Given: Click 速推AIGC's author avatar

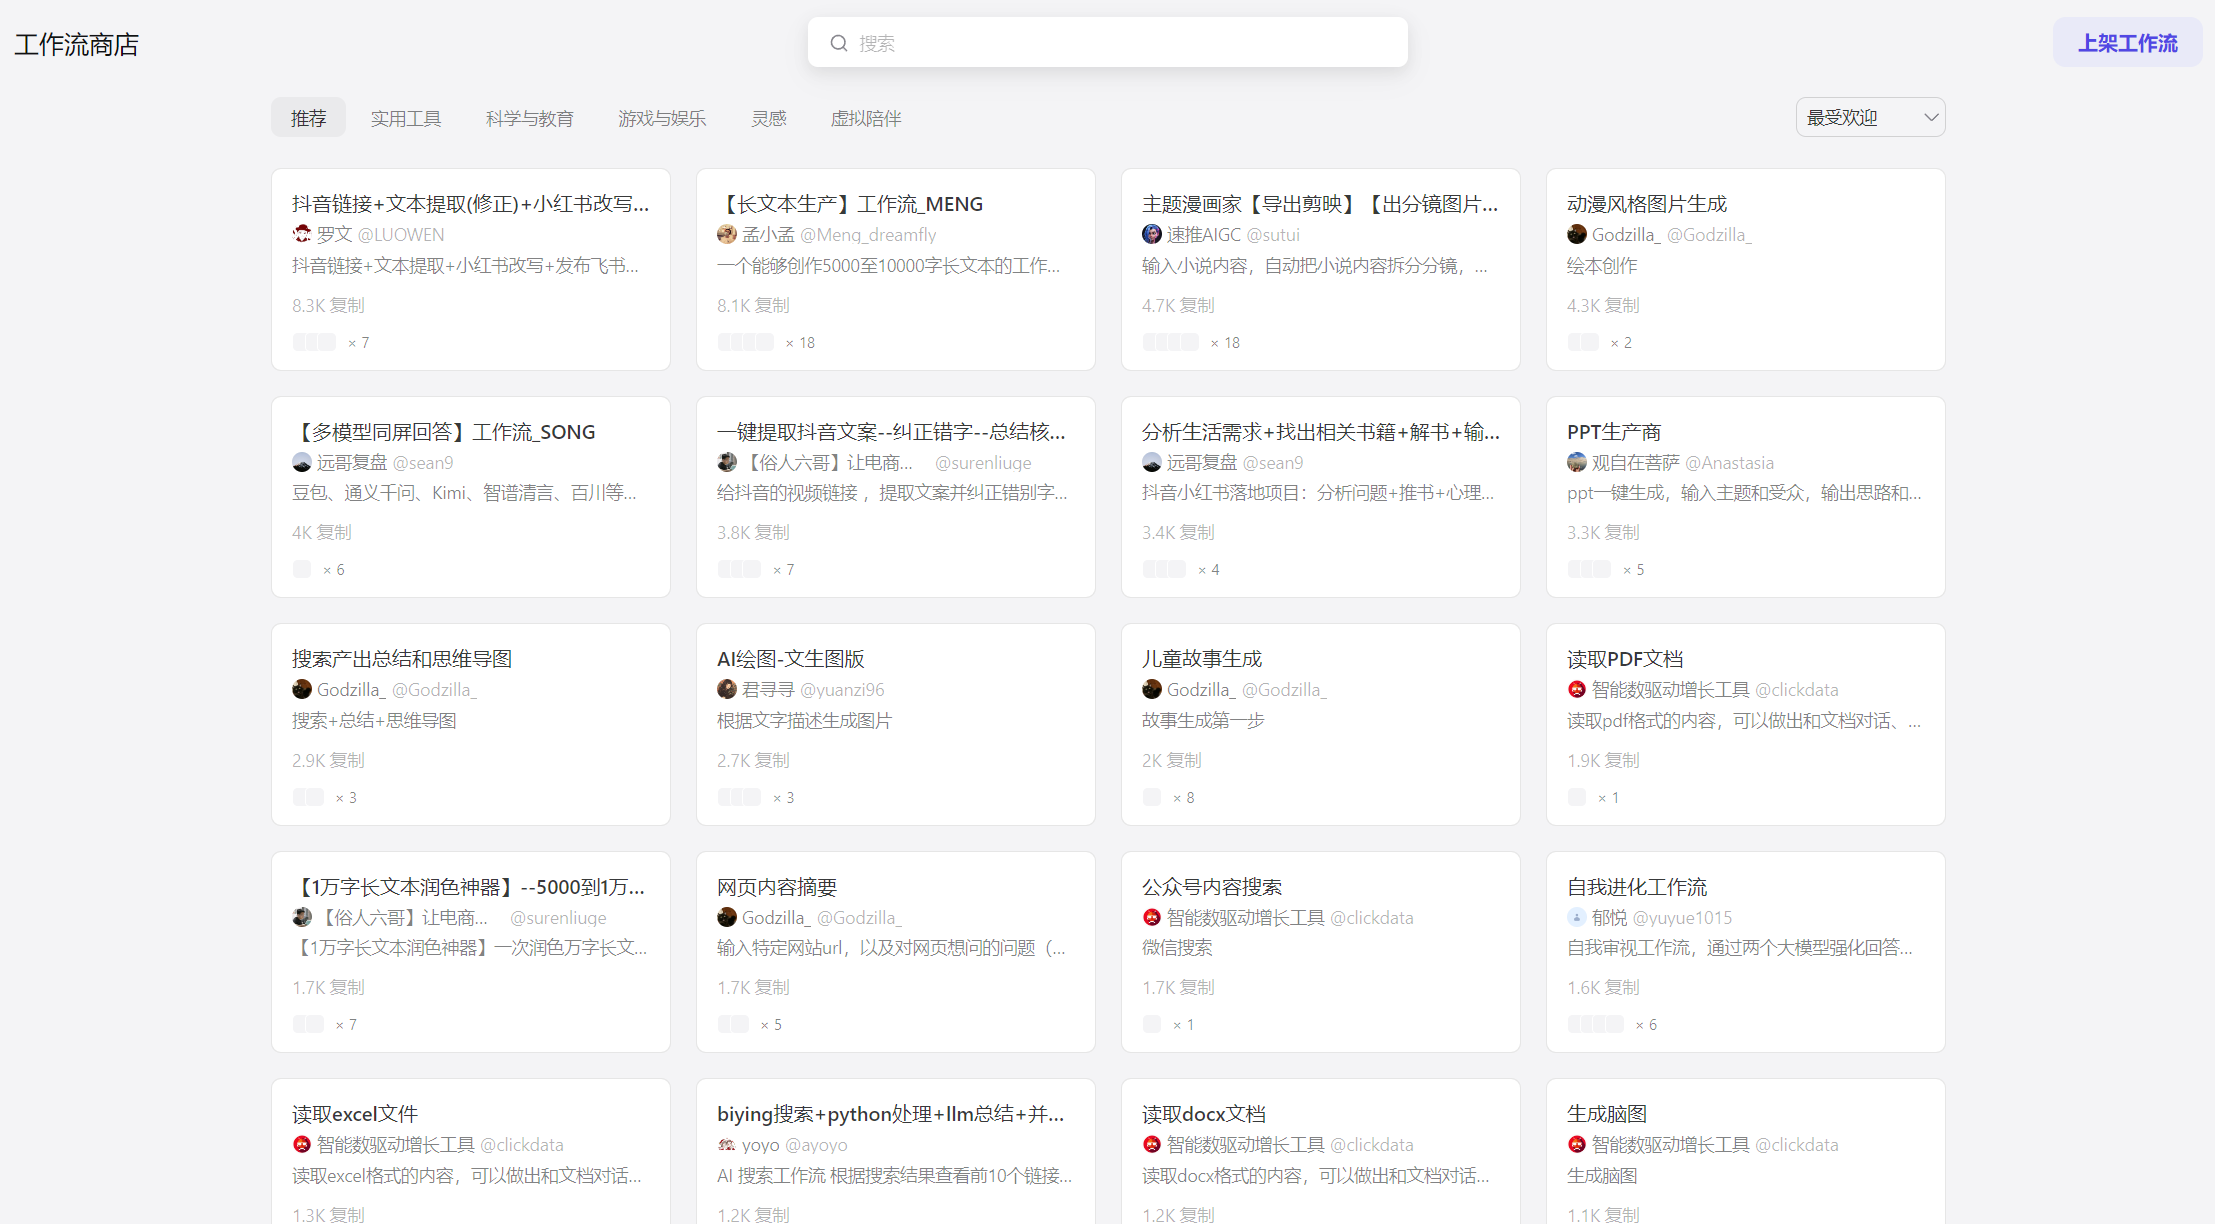Looking at the screenshot, I should coord(1152,234).
